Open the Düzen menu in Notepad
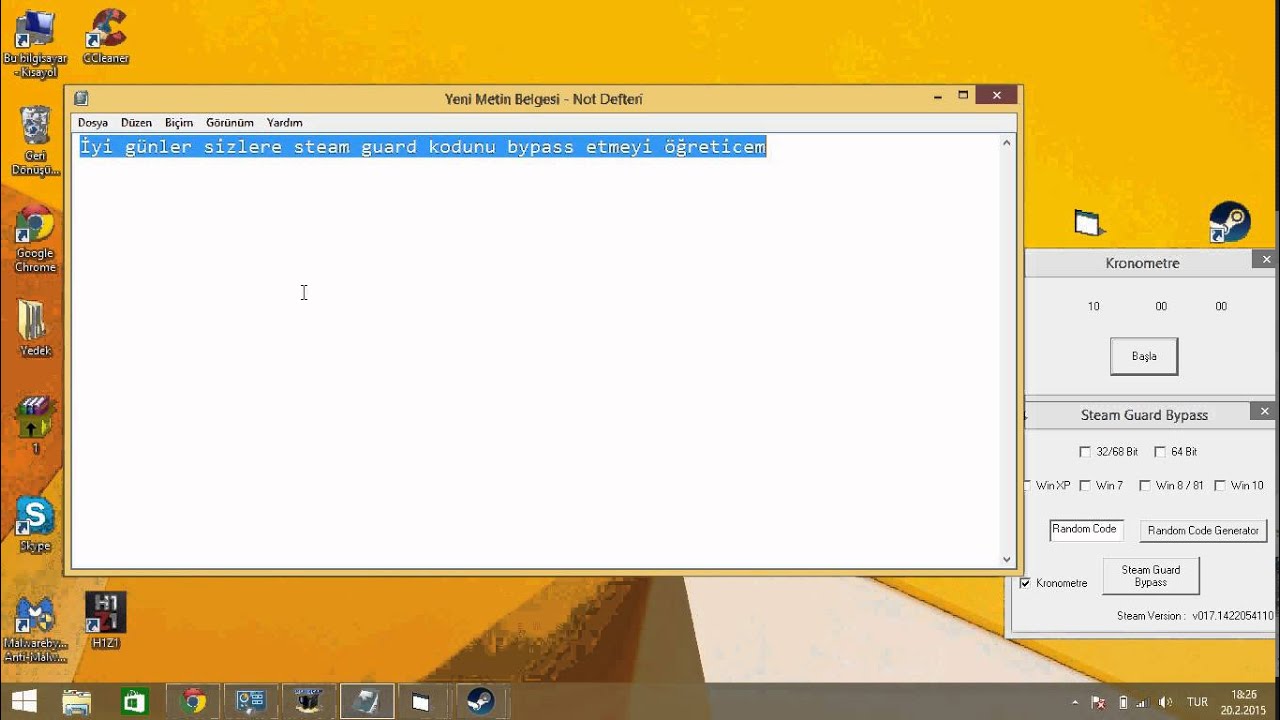 (x=136, y=123)
